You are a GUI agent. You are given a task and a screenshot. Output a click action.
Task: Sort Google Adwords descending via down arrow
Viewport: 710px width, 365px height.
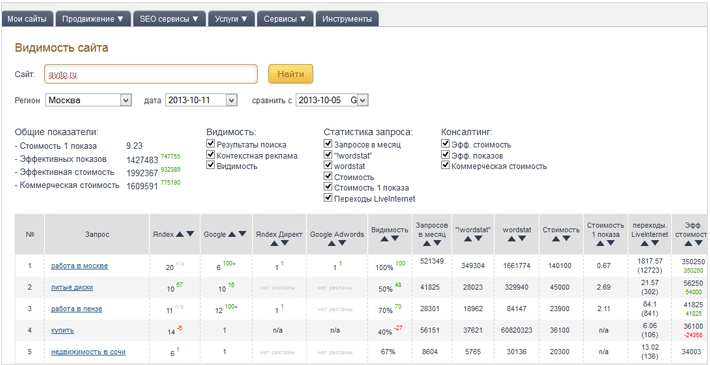coord(343,243)
